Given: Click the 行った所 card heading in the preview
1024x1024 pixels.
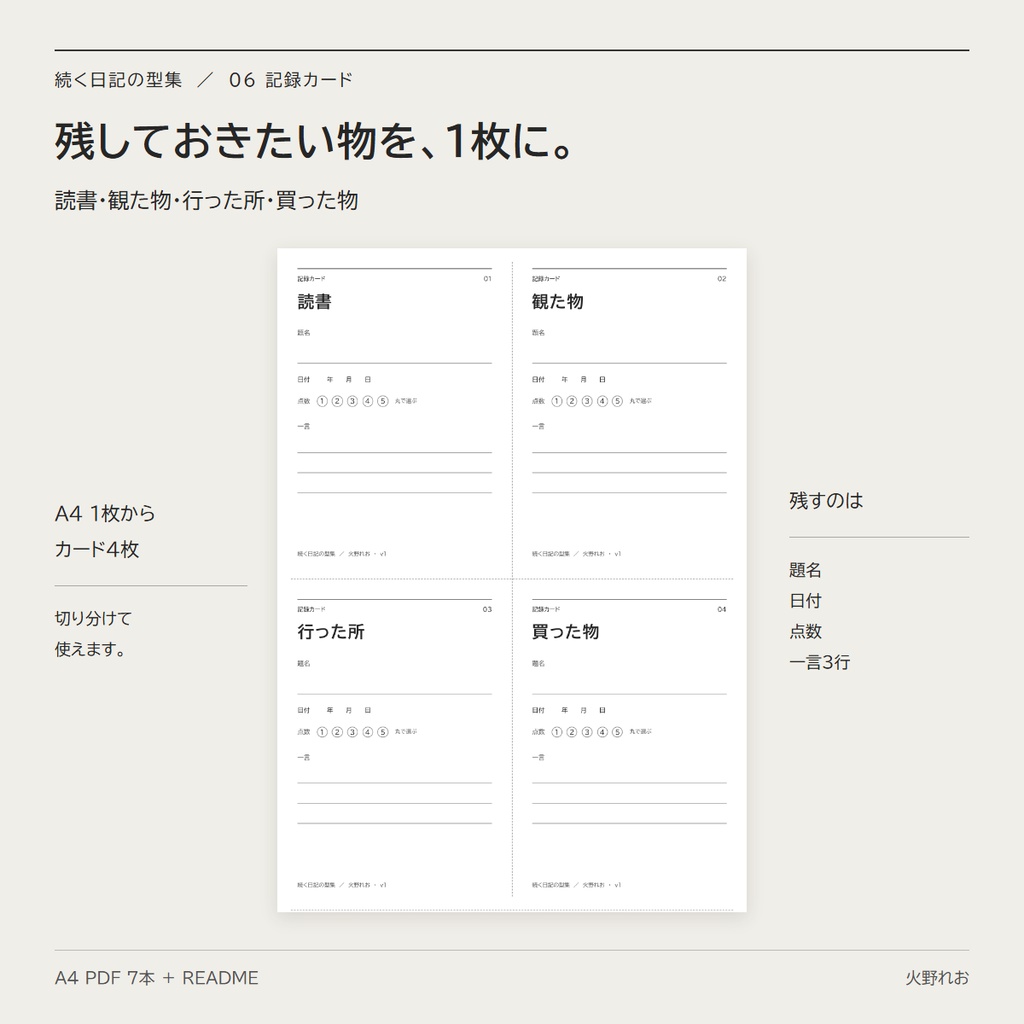Looking at the screenshot, I should [331, 632].
